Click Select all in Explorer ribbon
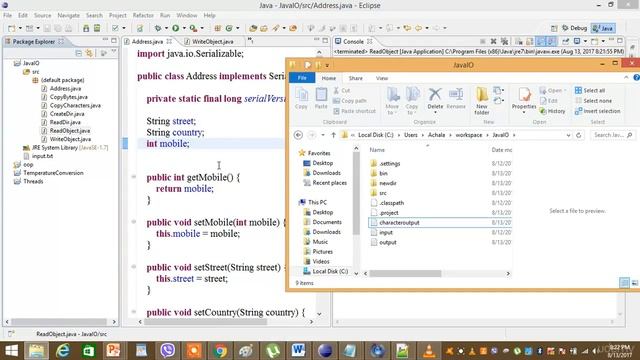Screen dimensions: 640x360 pos(590,90)
